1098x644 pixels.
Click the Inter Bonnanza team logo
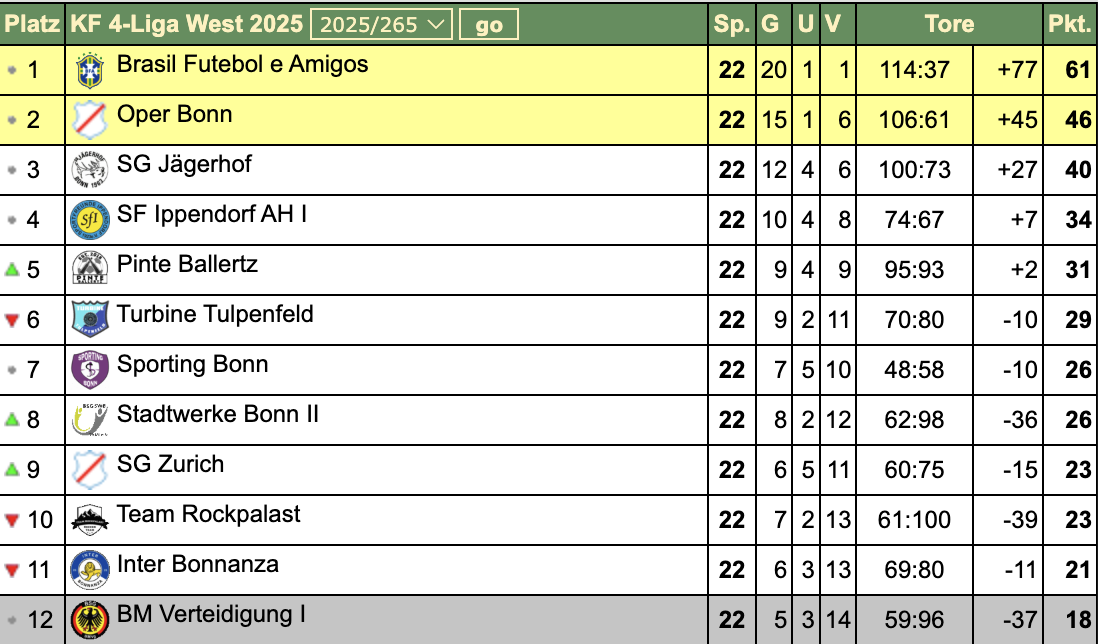(x=90, y=570)
